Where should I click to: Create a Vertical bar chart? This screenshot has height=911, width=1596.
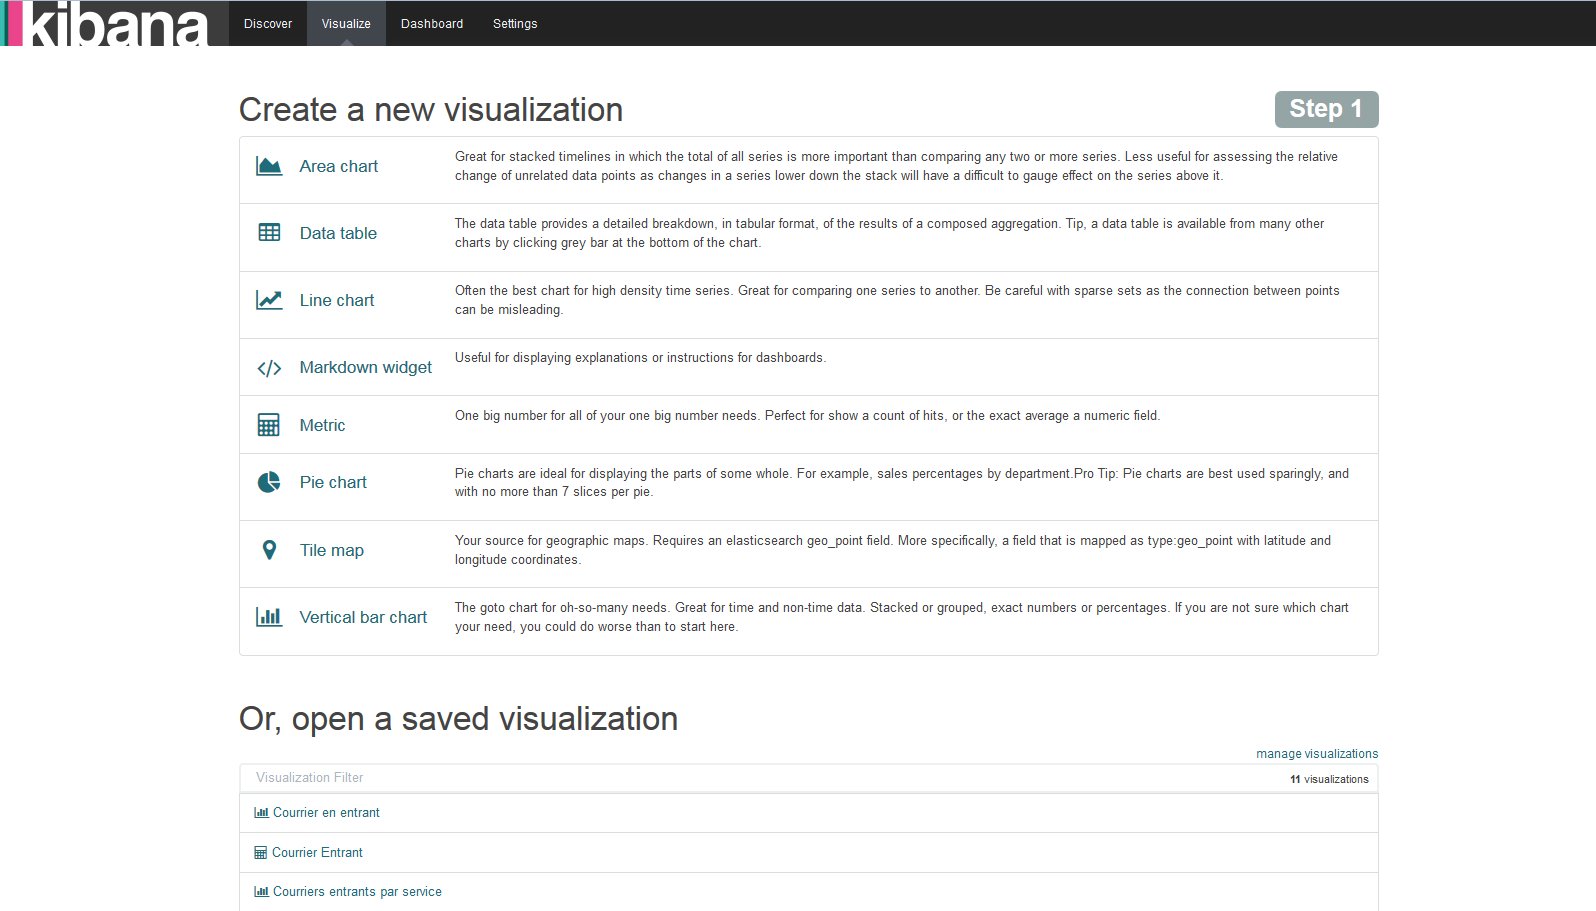pyautogui.click(x=363, y=617)
